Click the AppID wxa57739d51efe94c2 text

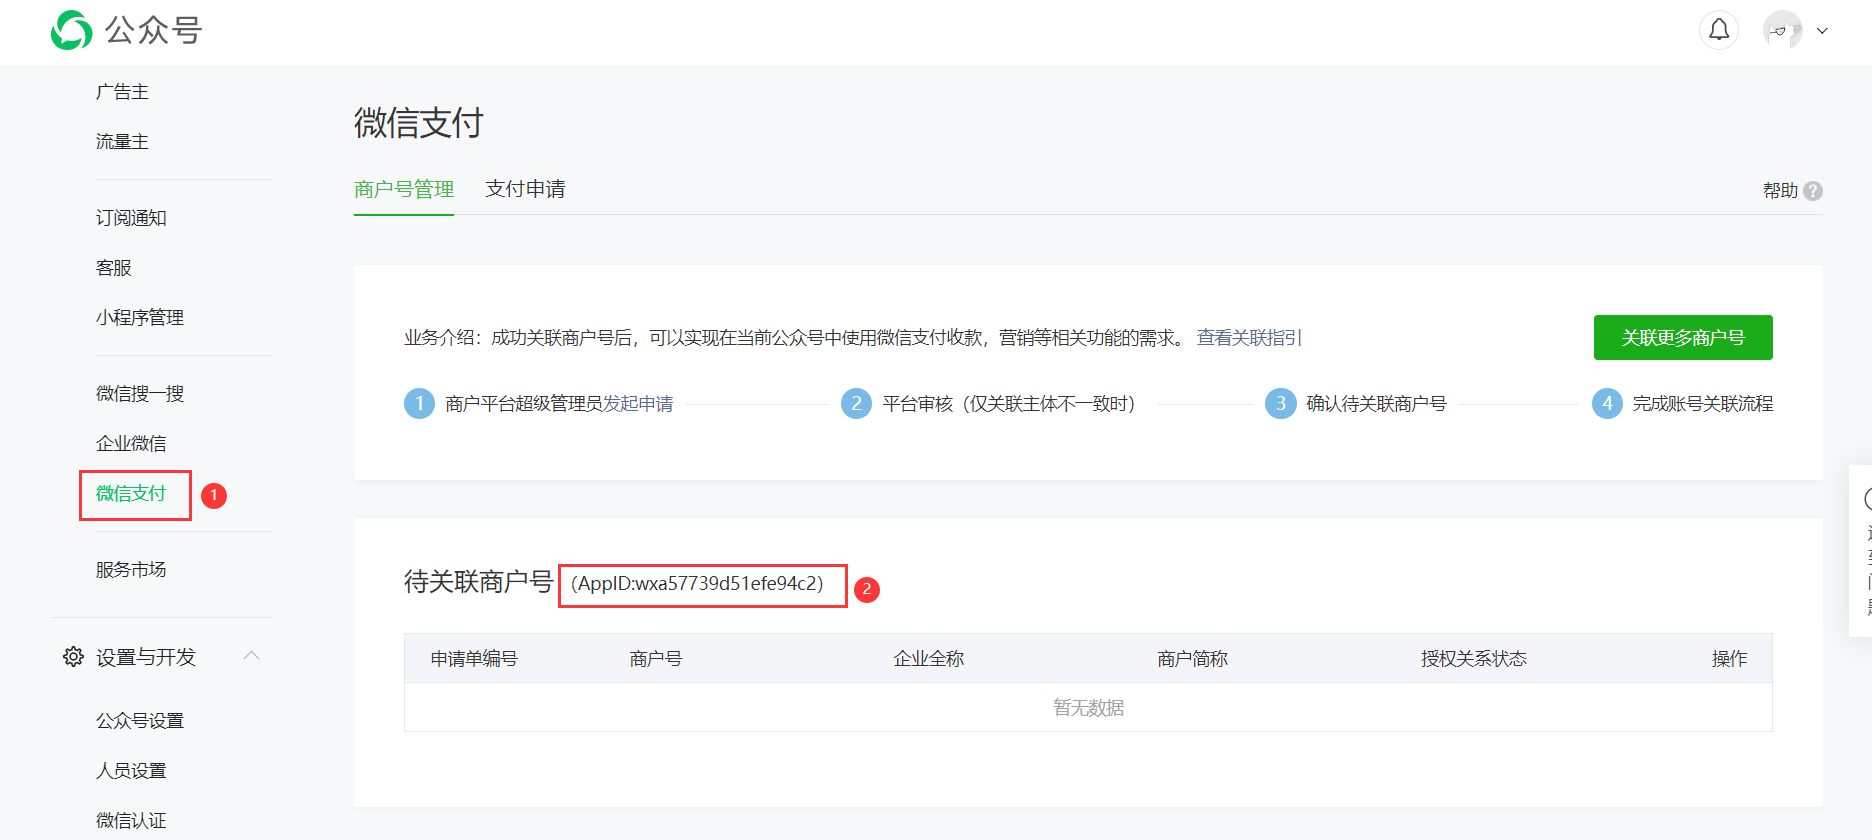(x=697, y=584)
